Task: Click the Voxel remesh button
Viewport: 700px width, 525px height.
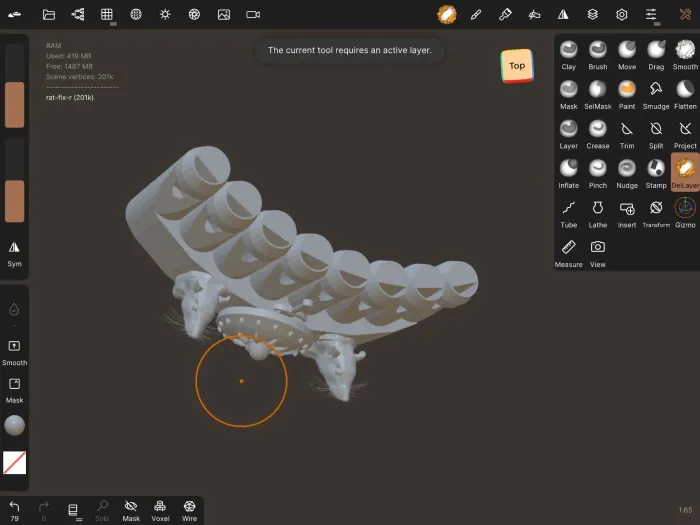Action: point(160,510)
